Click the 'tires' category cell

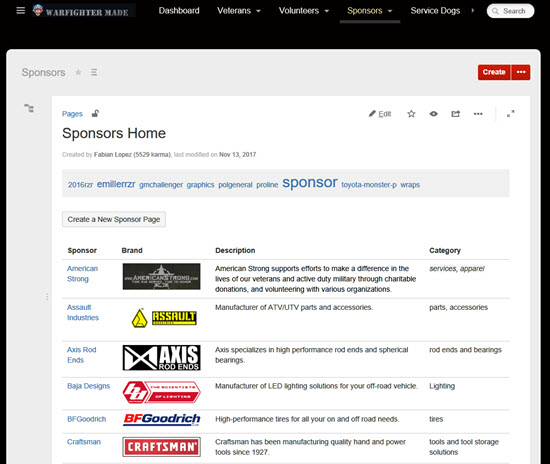click(436, 419)
